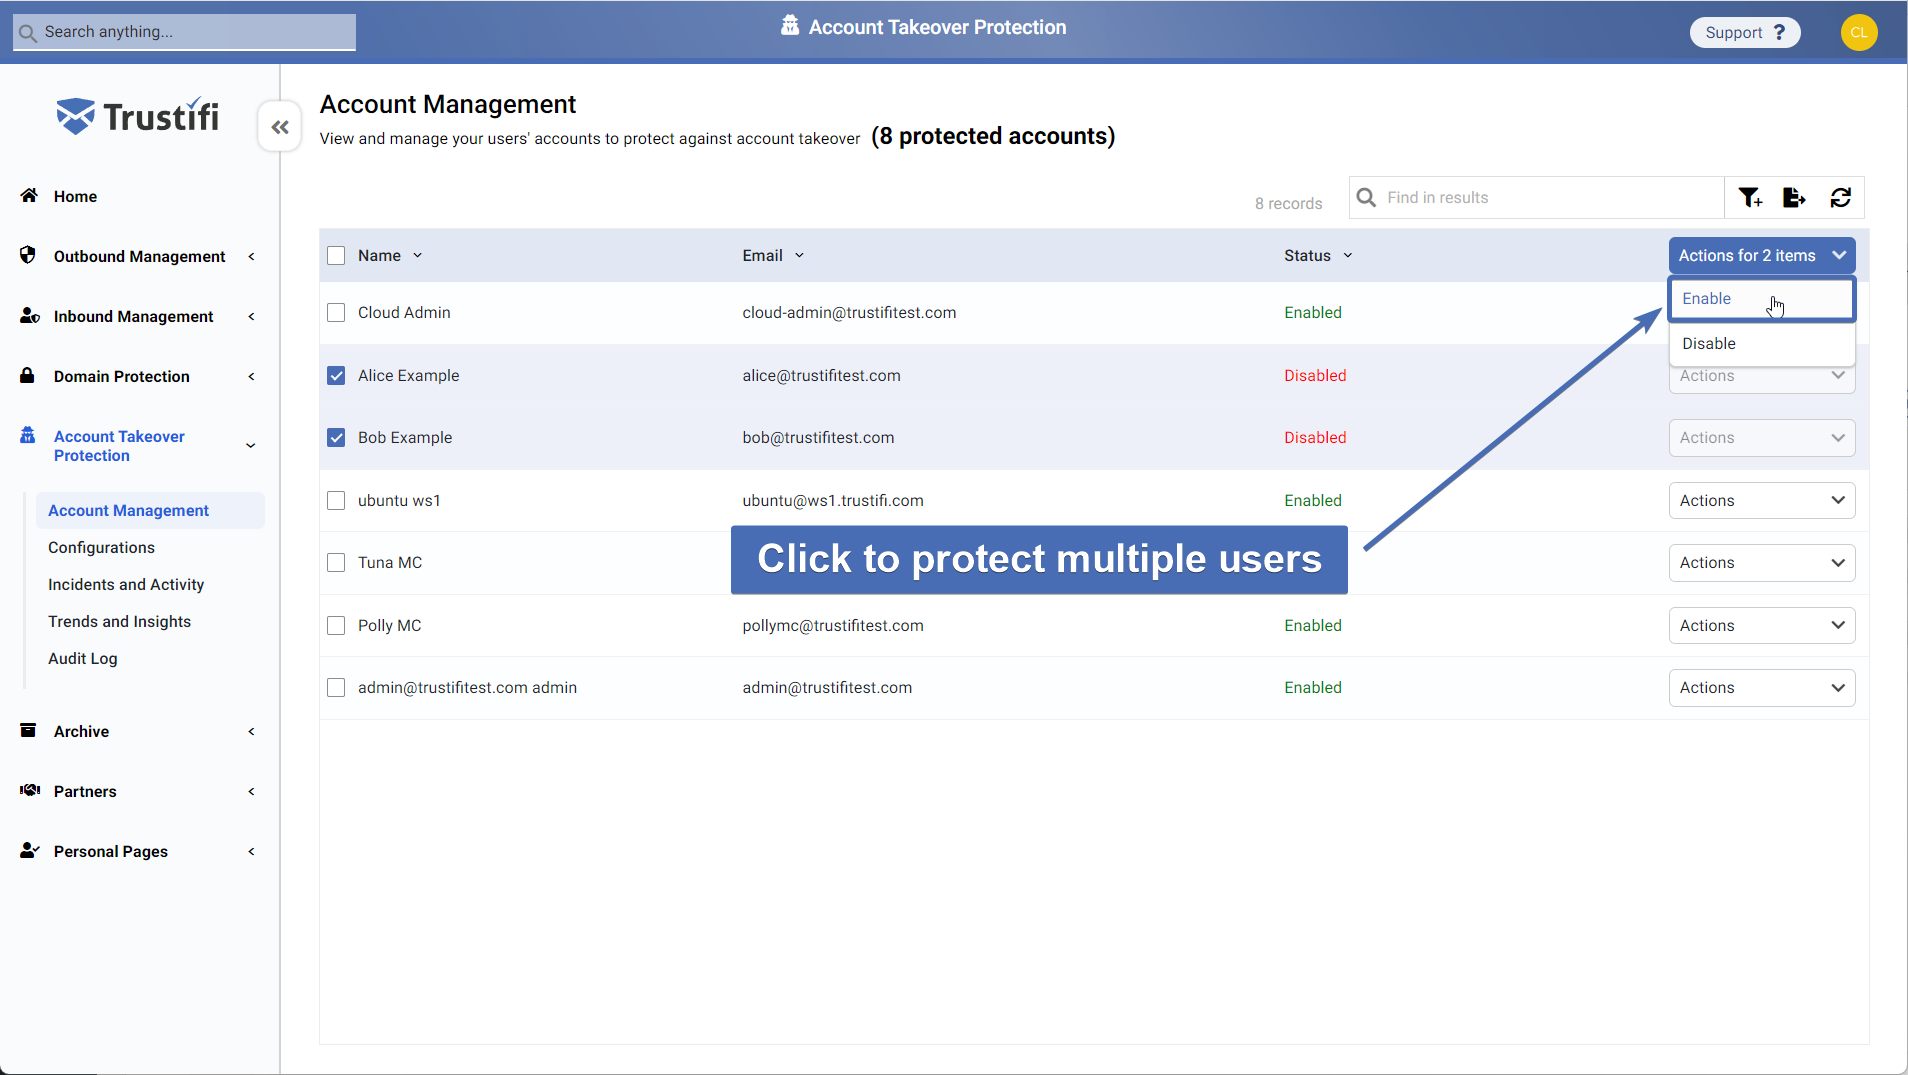This screenshot has width=1908, height=1075.
Task: Open the CL user avatar menu
Action: tap(1859, 32)
